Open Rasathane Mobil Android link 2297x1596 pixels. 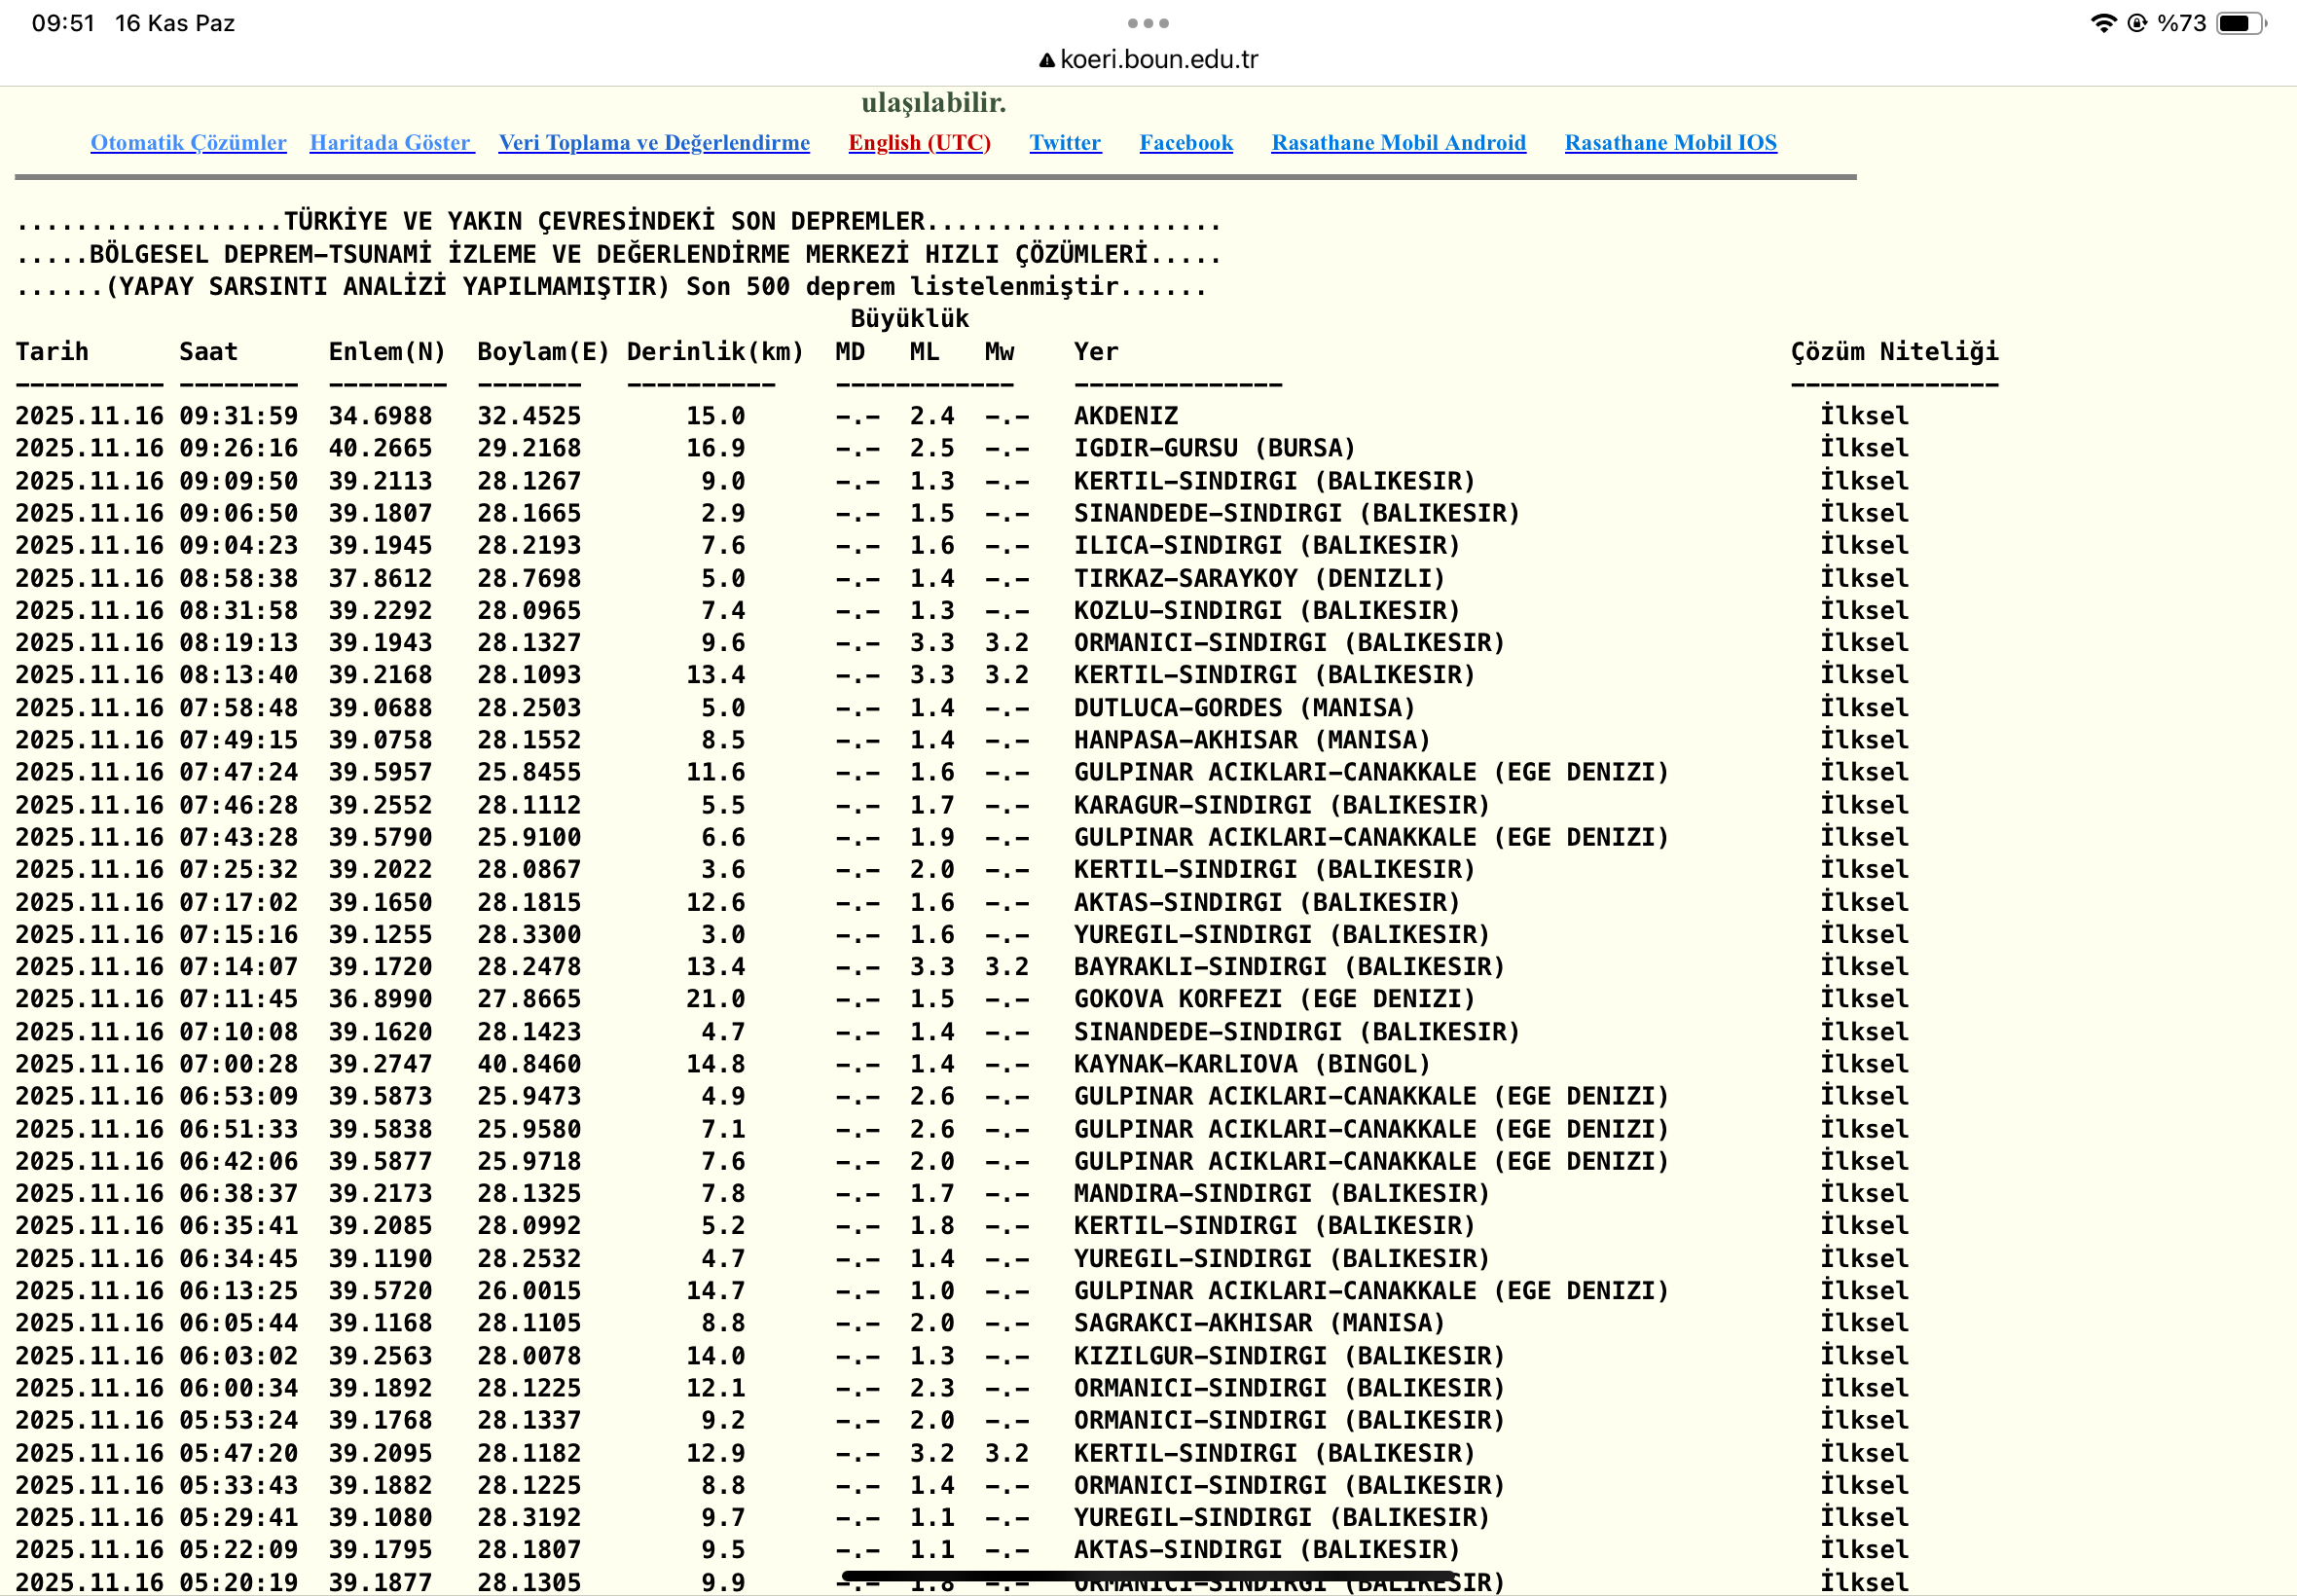click(x=1398, y=143)
